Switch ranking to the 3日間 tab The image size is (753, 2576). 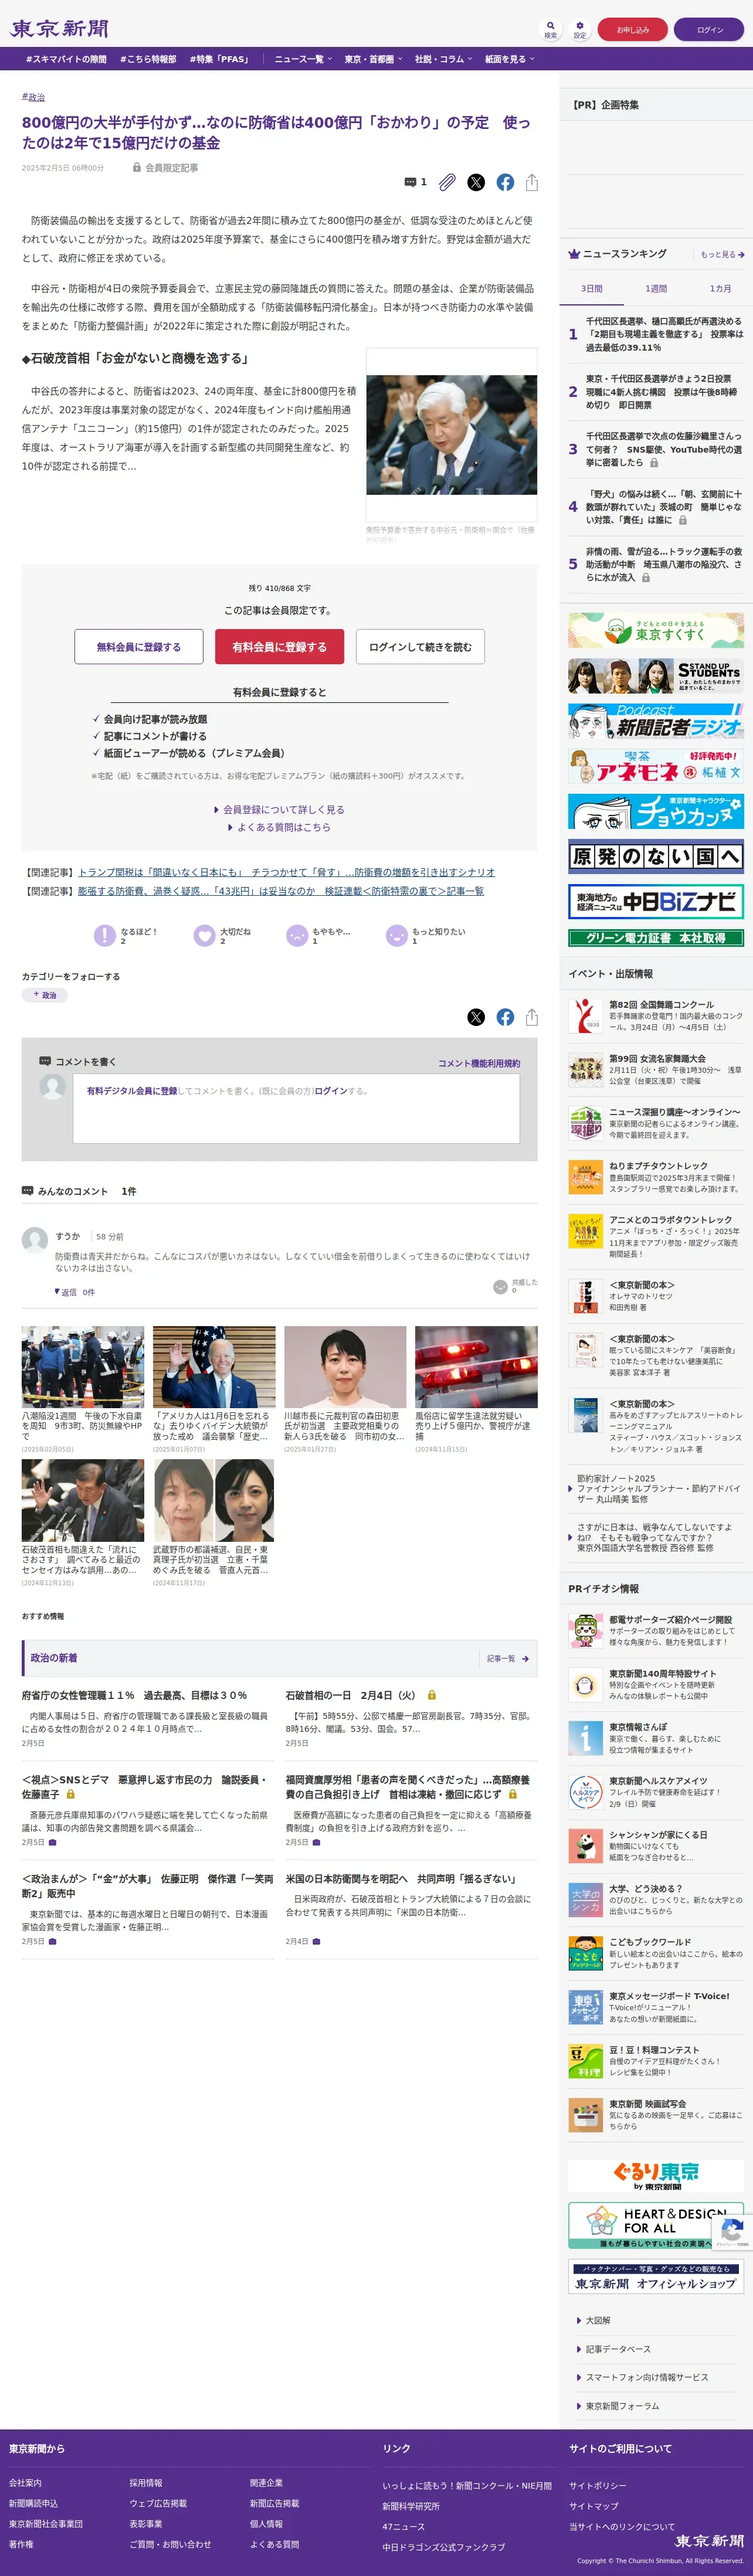(592, 288)
